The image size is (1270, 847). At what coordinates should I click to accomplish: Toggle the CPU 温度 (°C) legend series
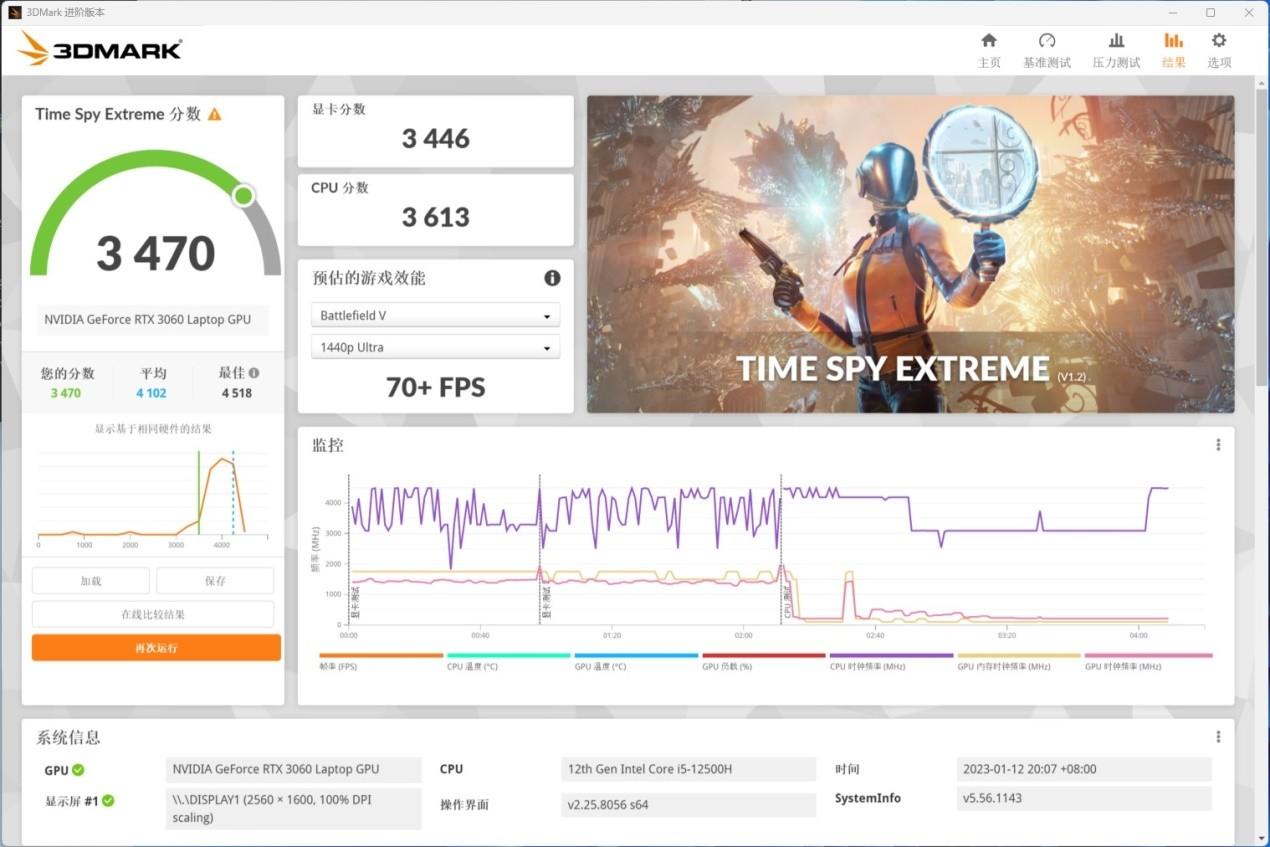pos(508,662)
